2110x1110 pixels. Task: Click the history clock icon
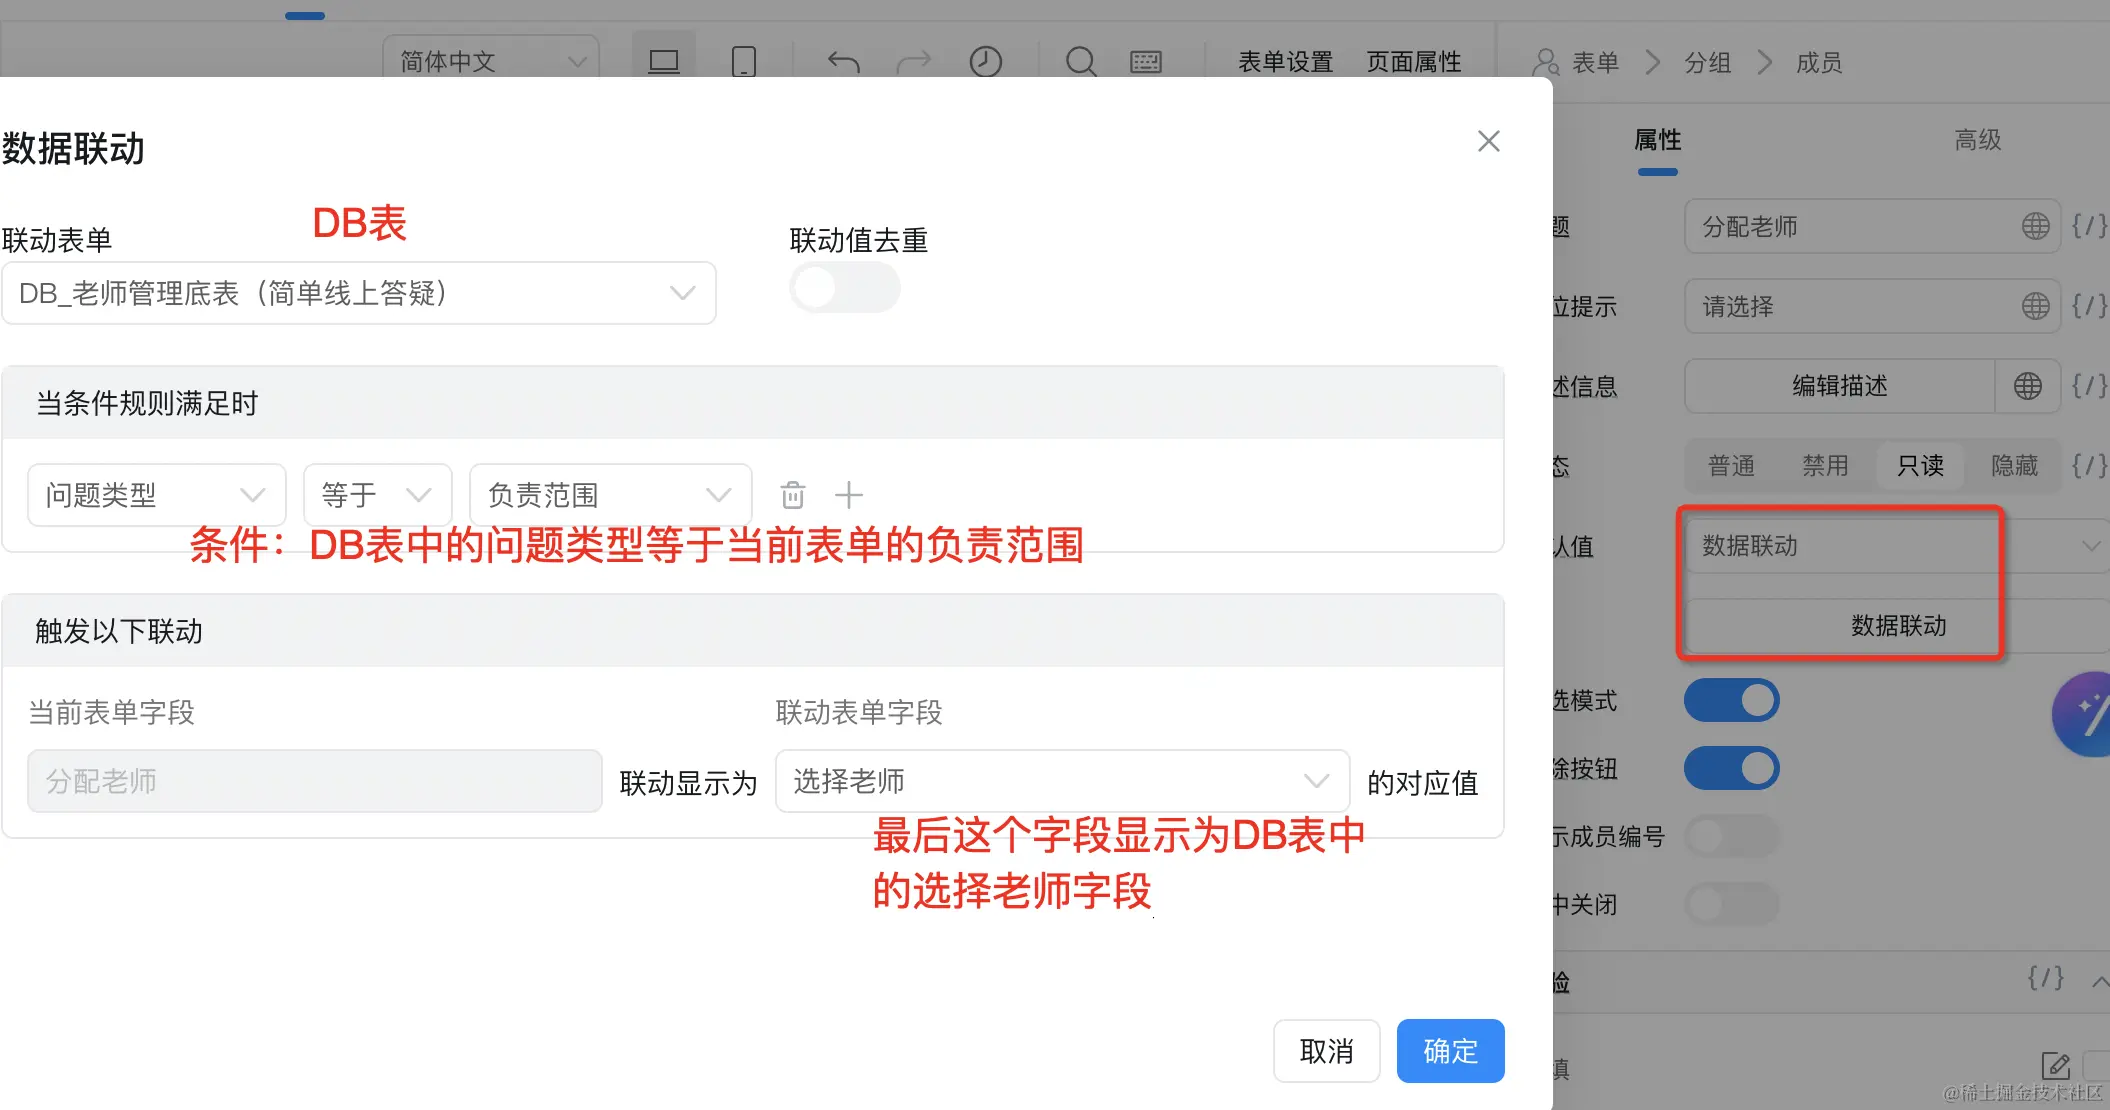(x=985, y=62)
